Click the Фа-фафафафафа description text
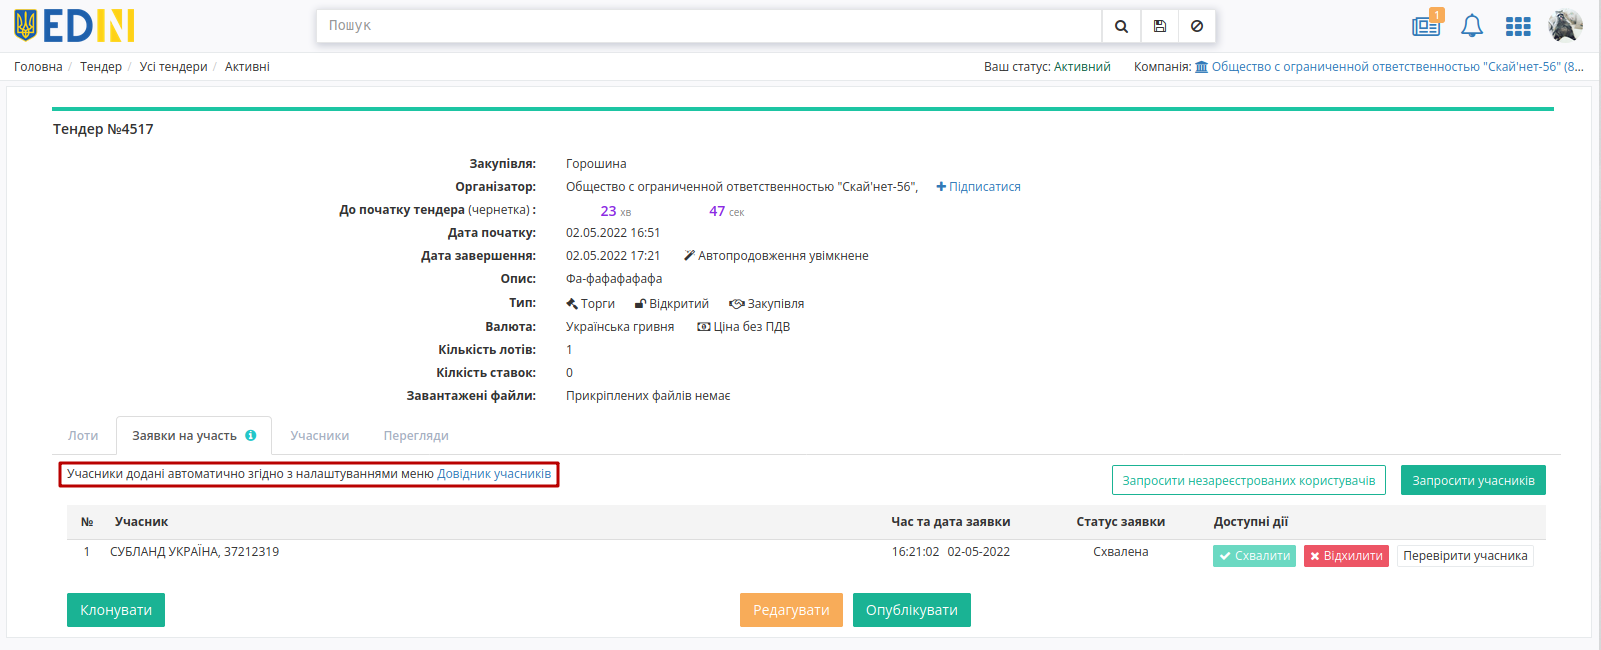This screenshot has width=1601, height=650. (x=614, y=279)
